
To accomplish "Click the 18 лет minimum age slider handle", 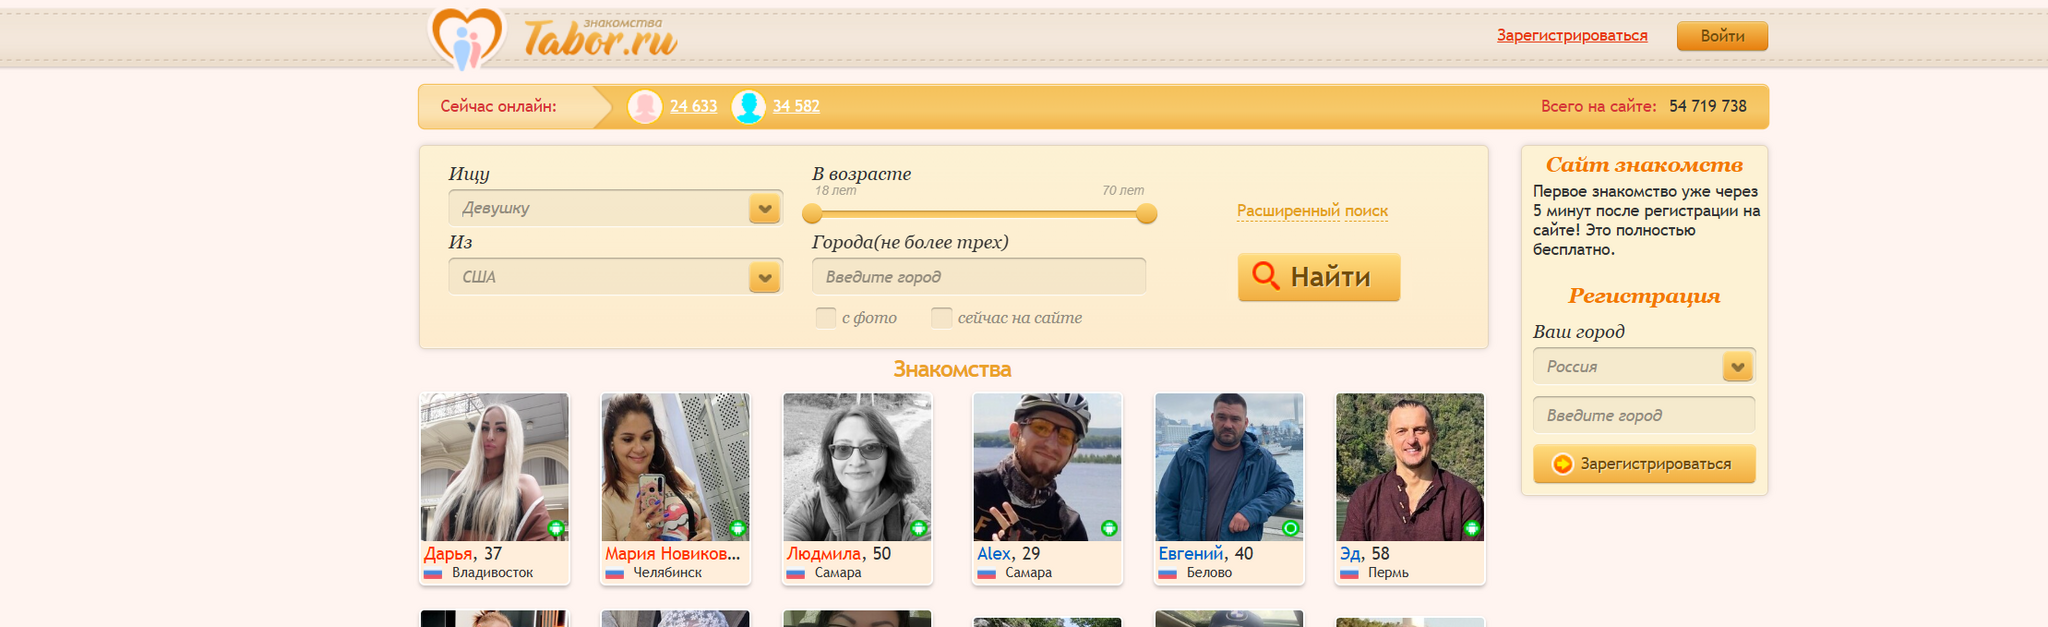I will point(812,214).
